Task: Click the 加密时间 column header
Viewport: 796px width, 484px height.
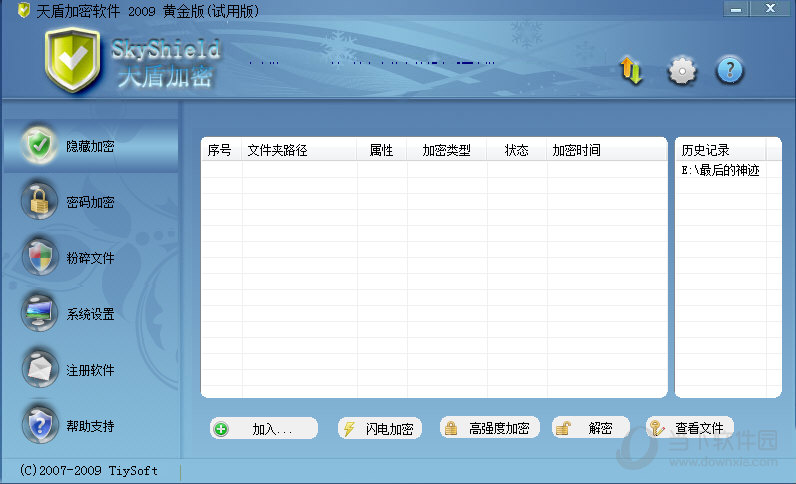Action: [607, 150]
